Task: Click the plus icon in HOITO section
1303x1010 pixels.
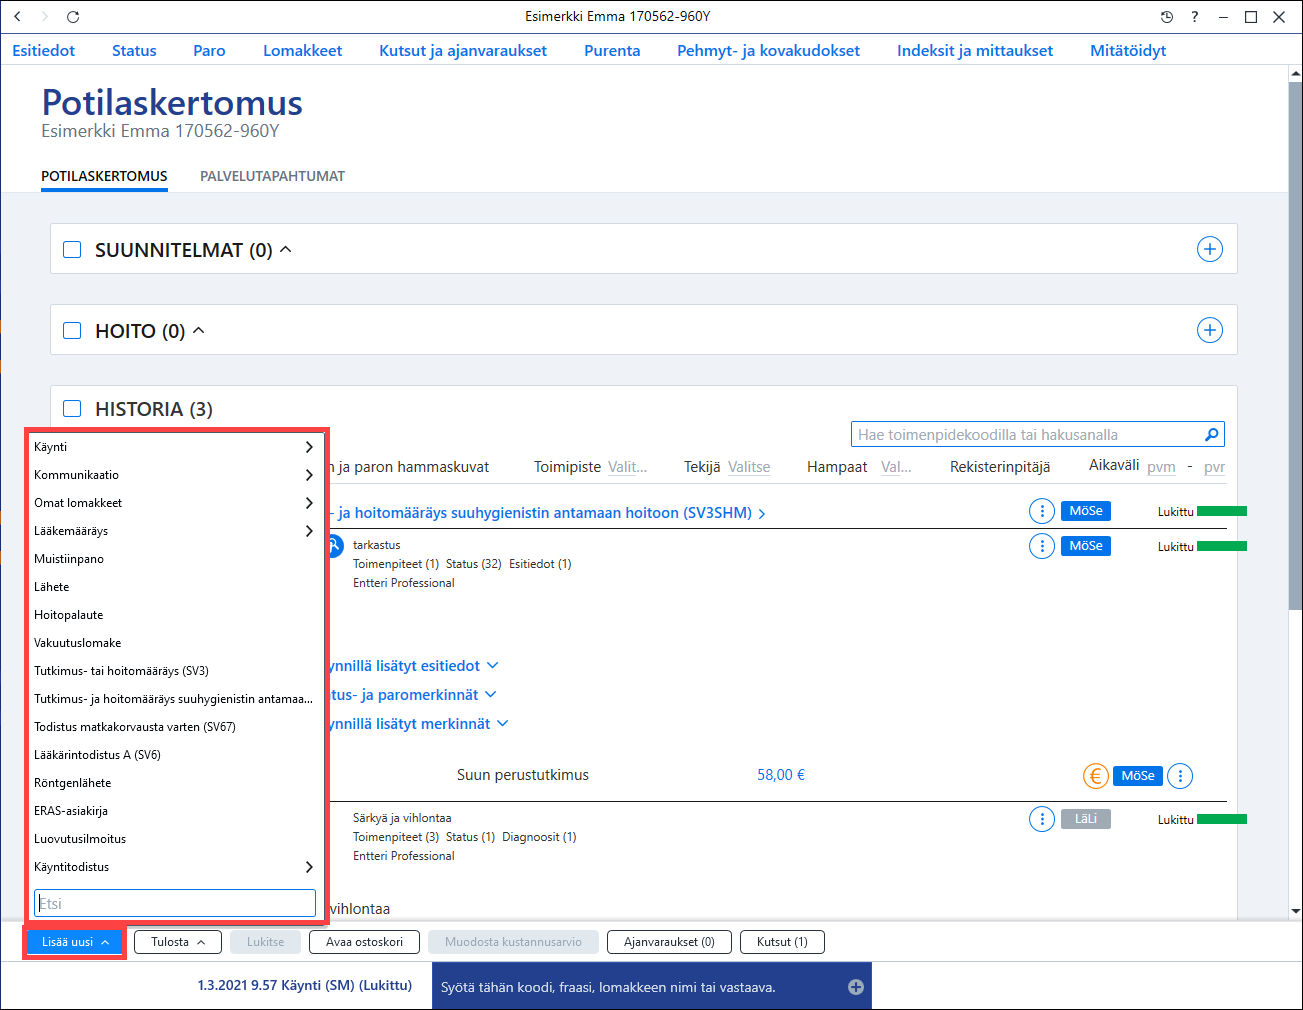Action: [1210, 330]
